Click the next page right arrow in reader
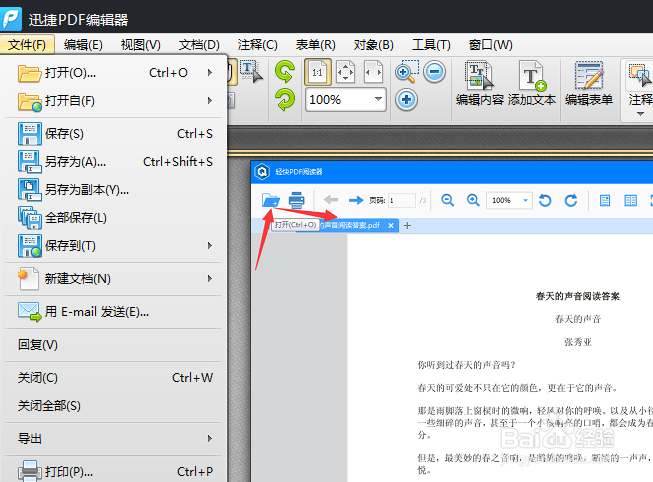 (x=356, y=200)
